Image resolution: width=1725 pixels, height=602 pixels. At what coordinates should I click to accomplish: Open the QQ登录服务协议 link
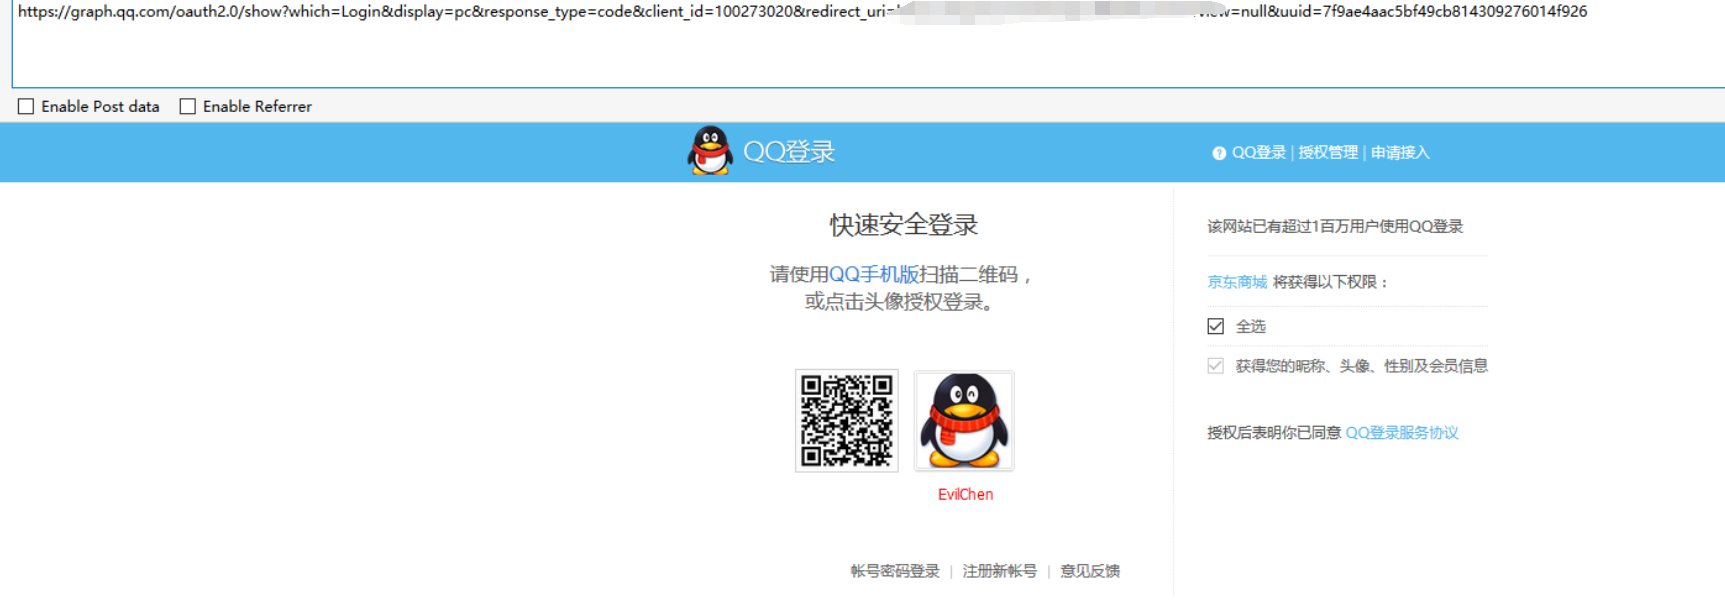coord(1402,433)
